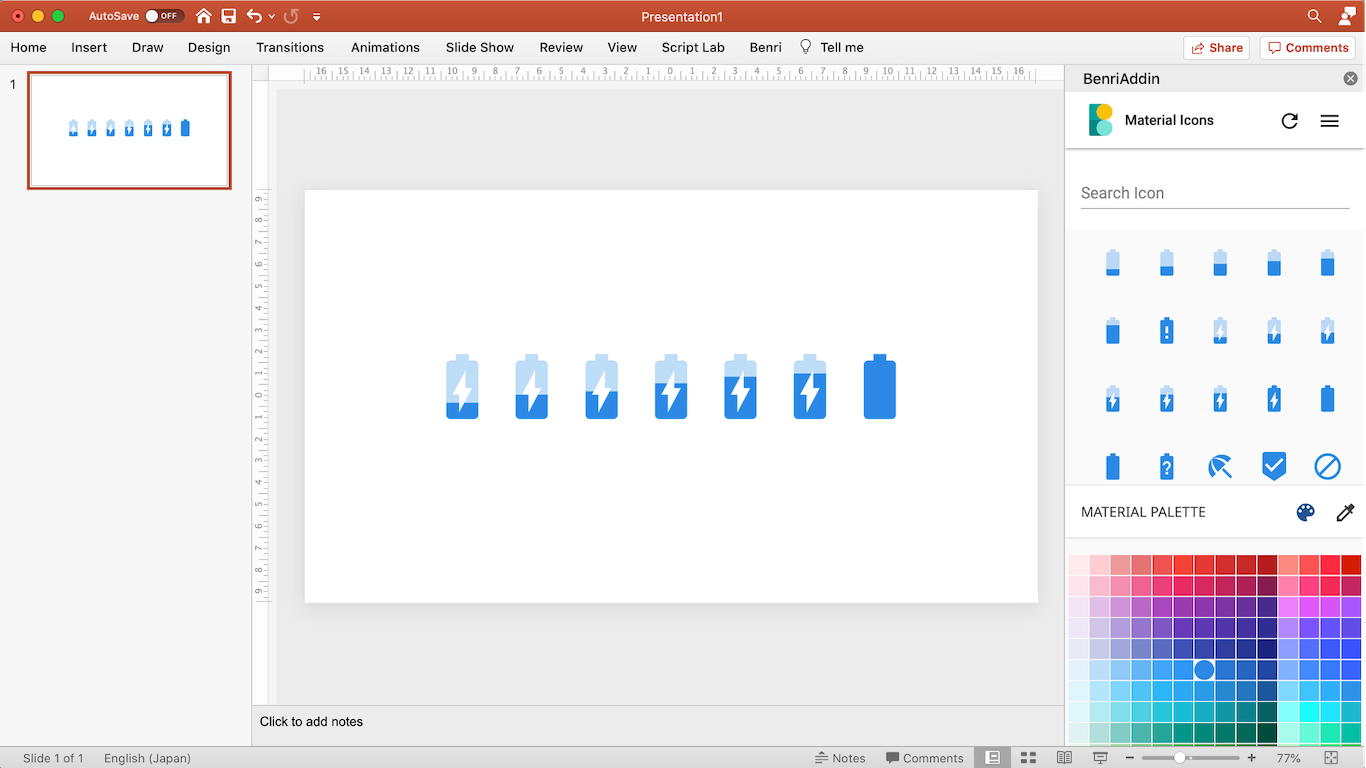This screenshot has height=768, width=1366.
Task: Insert the blocked circle-slash icon
Action: [1327, 466]
